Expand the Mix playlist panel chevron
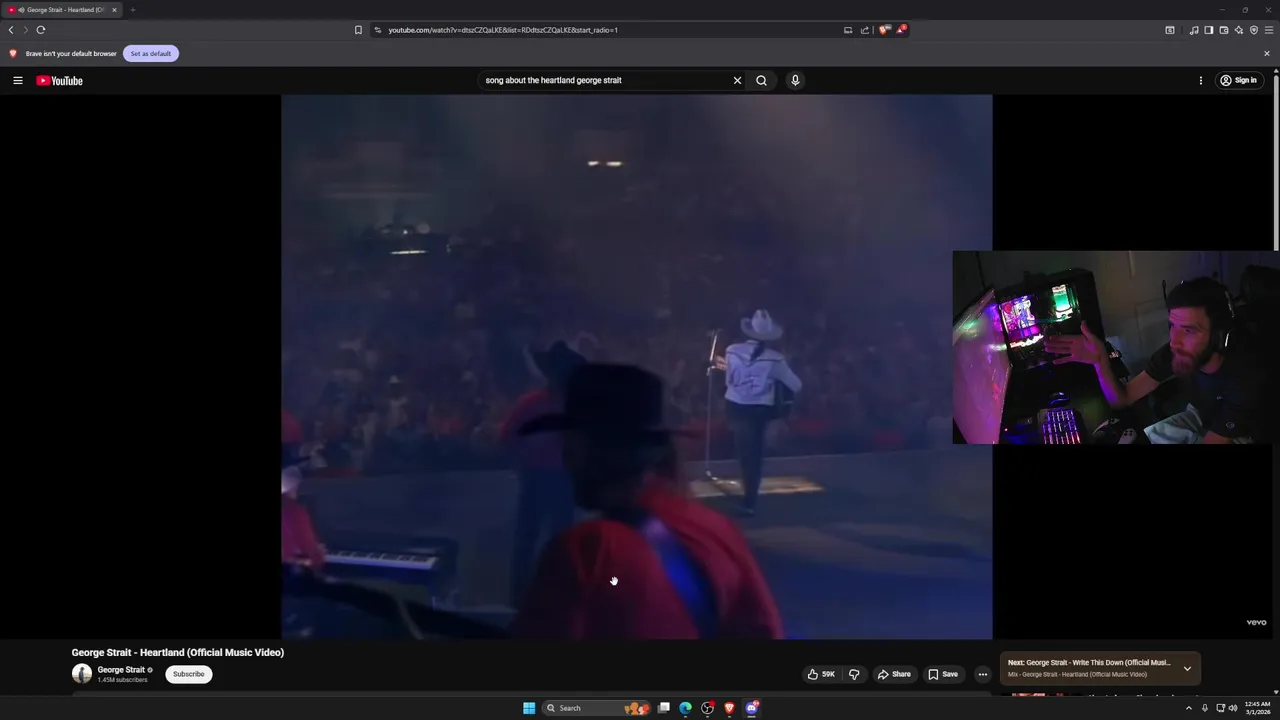1280x720 pixels. 1187,668
